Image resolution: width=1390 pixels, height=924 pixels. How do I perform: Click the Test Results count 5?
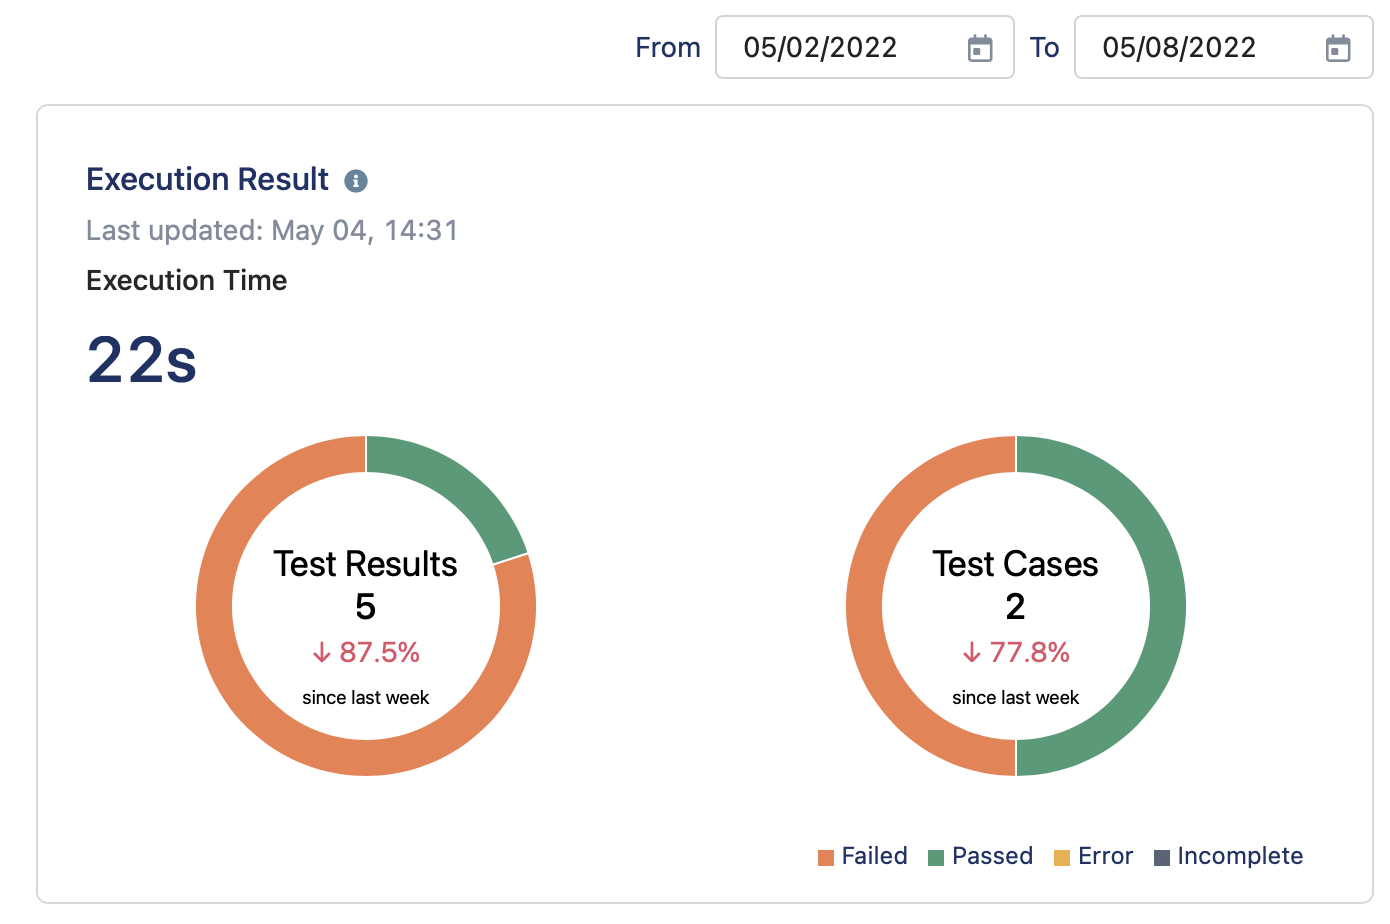366,607
